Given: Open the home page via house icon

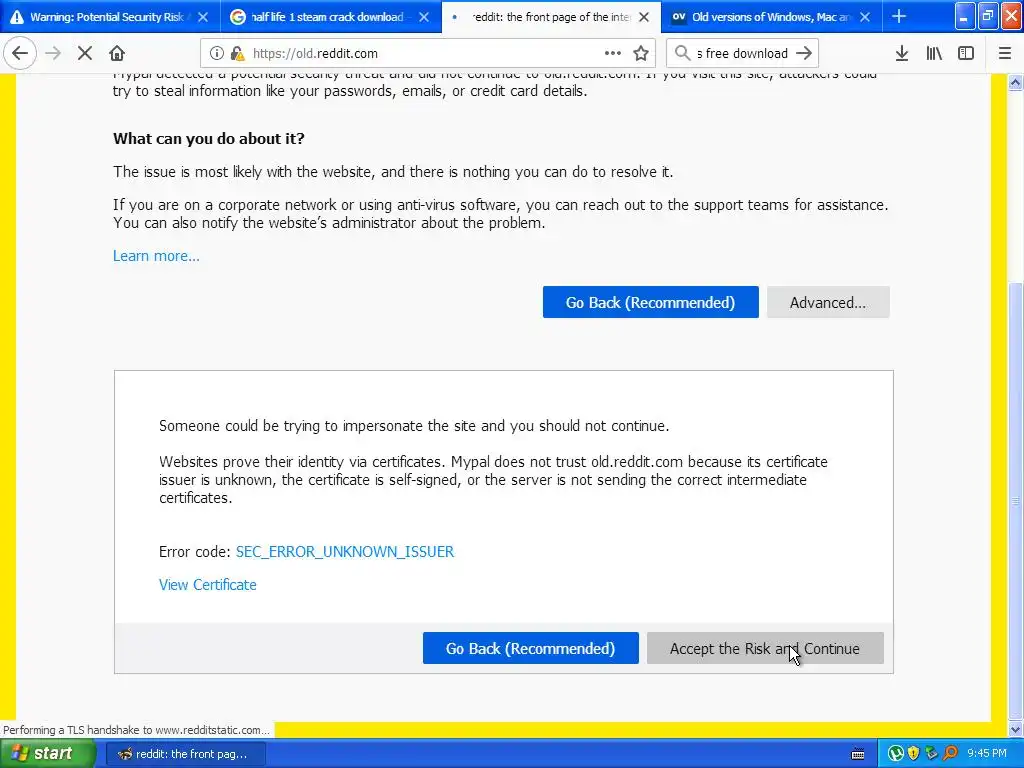Looking at the screenshot, I should tap(117, 53).
